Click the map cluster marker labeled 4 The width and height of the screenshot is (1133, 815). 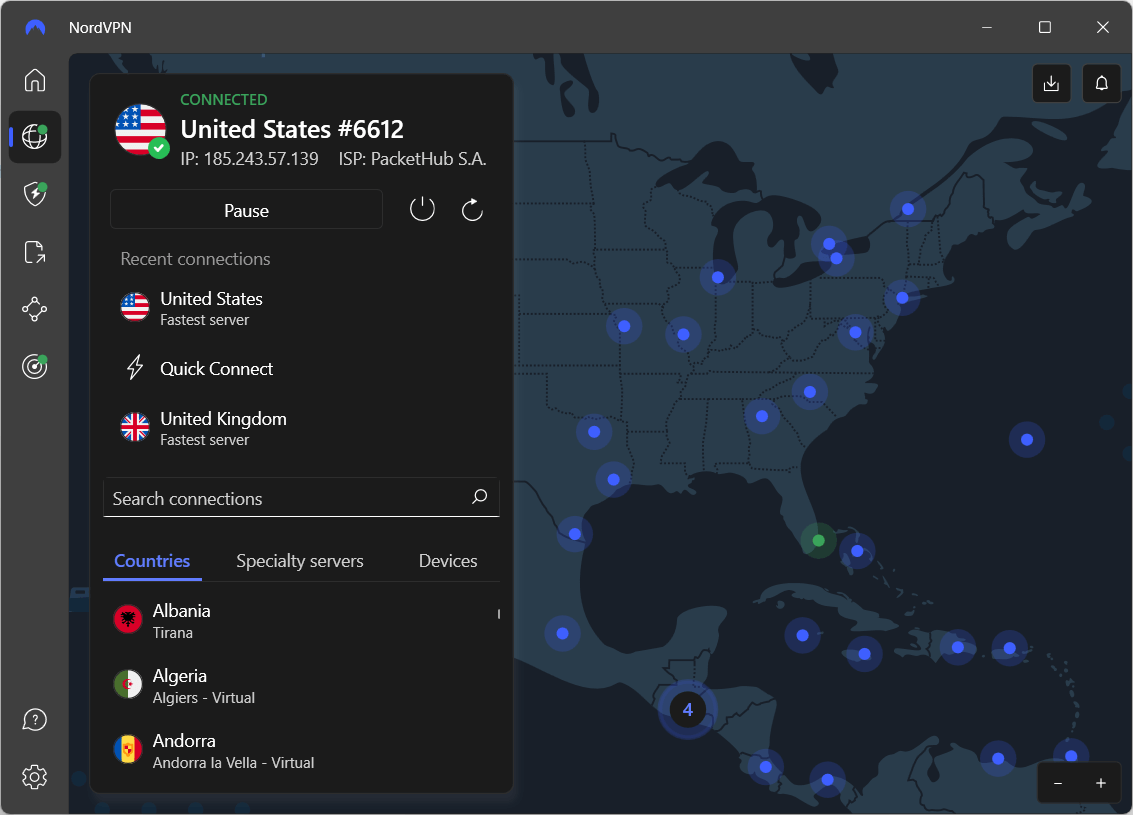click(x=687, y=710)
